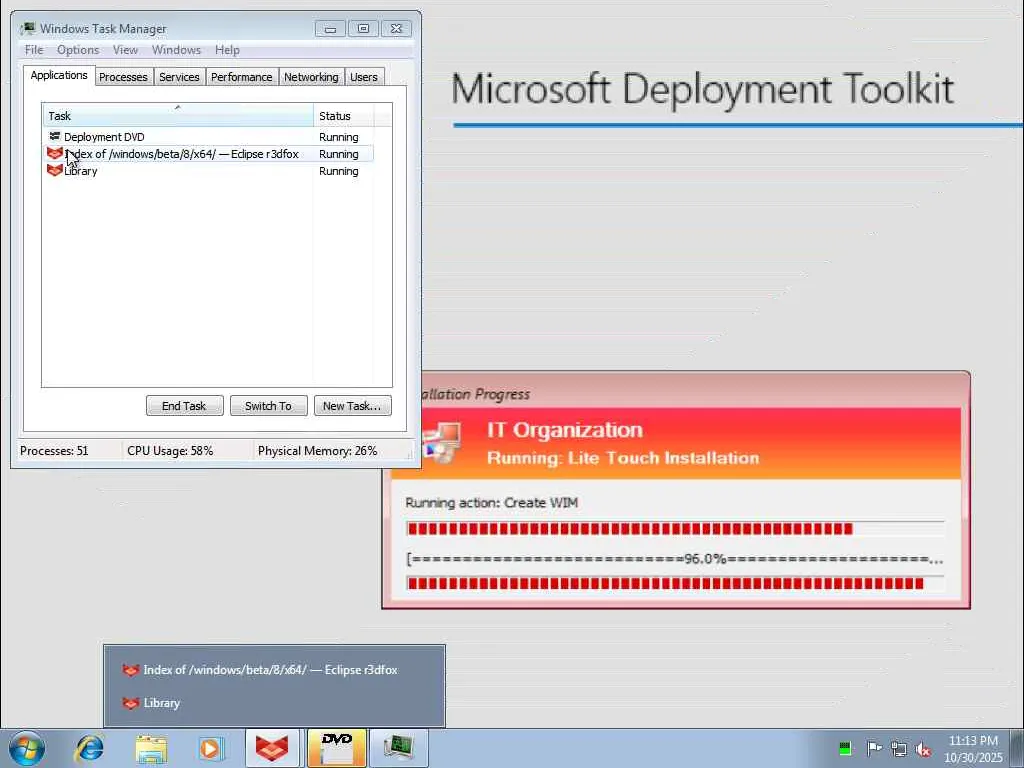Click Running status of Deployment DVD

(338, 136)
